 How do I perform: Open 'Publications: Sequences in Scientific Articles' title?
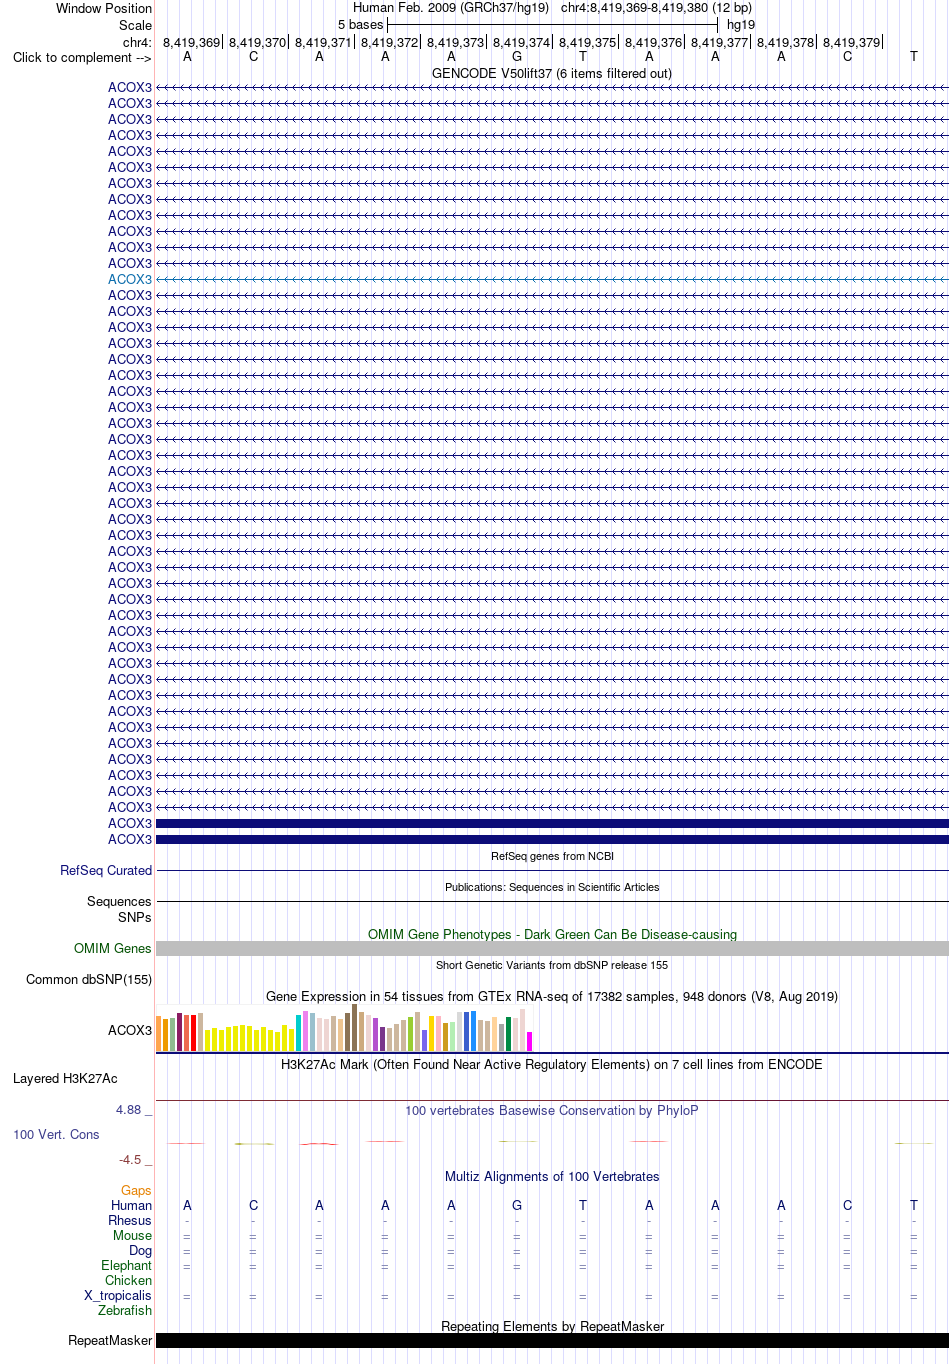pyautogui.click(x=552, y=888)
